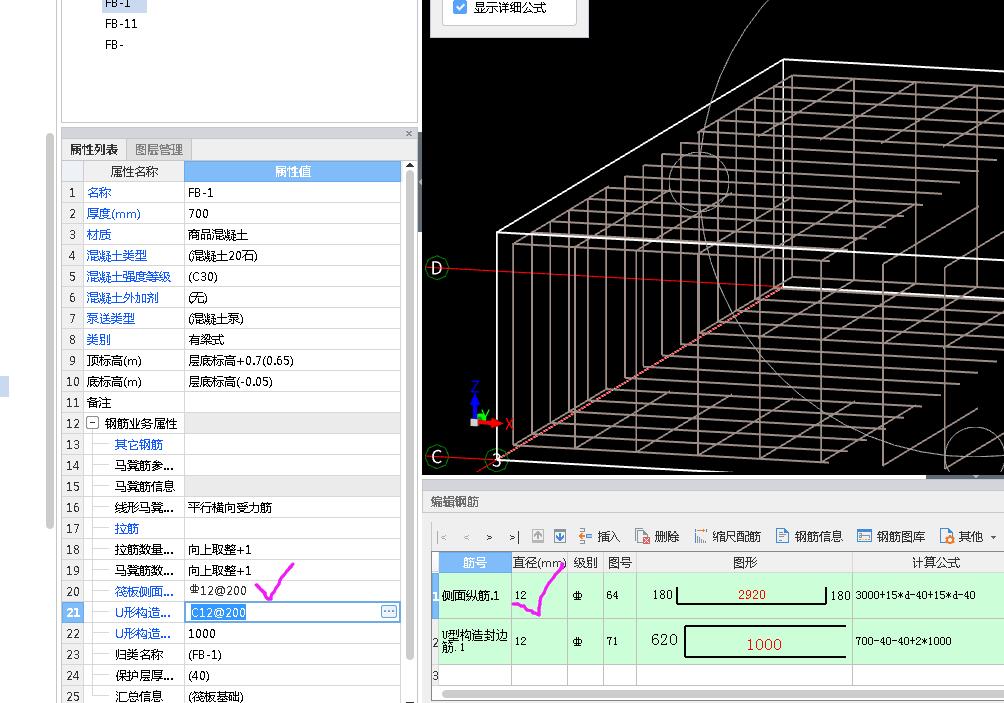1004x703 pixels.
Task: Collapse the 钢筋业务属性 group
Action: [x=93, y=423]
